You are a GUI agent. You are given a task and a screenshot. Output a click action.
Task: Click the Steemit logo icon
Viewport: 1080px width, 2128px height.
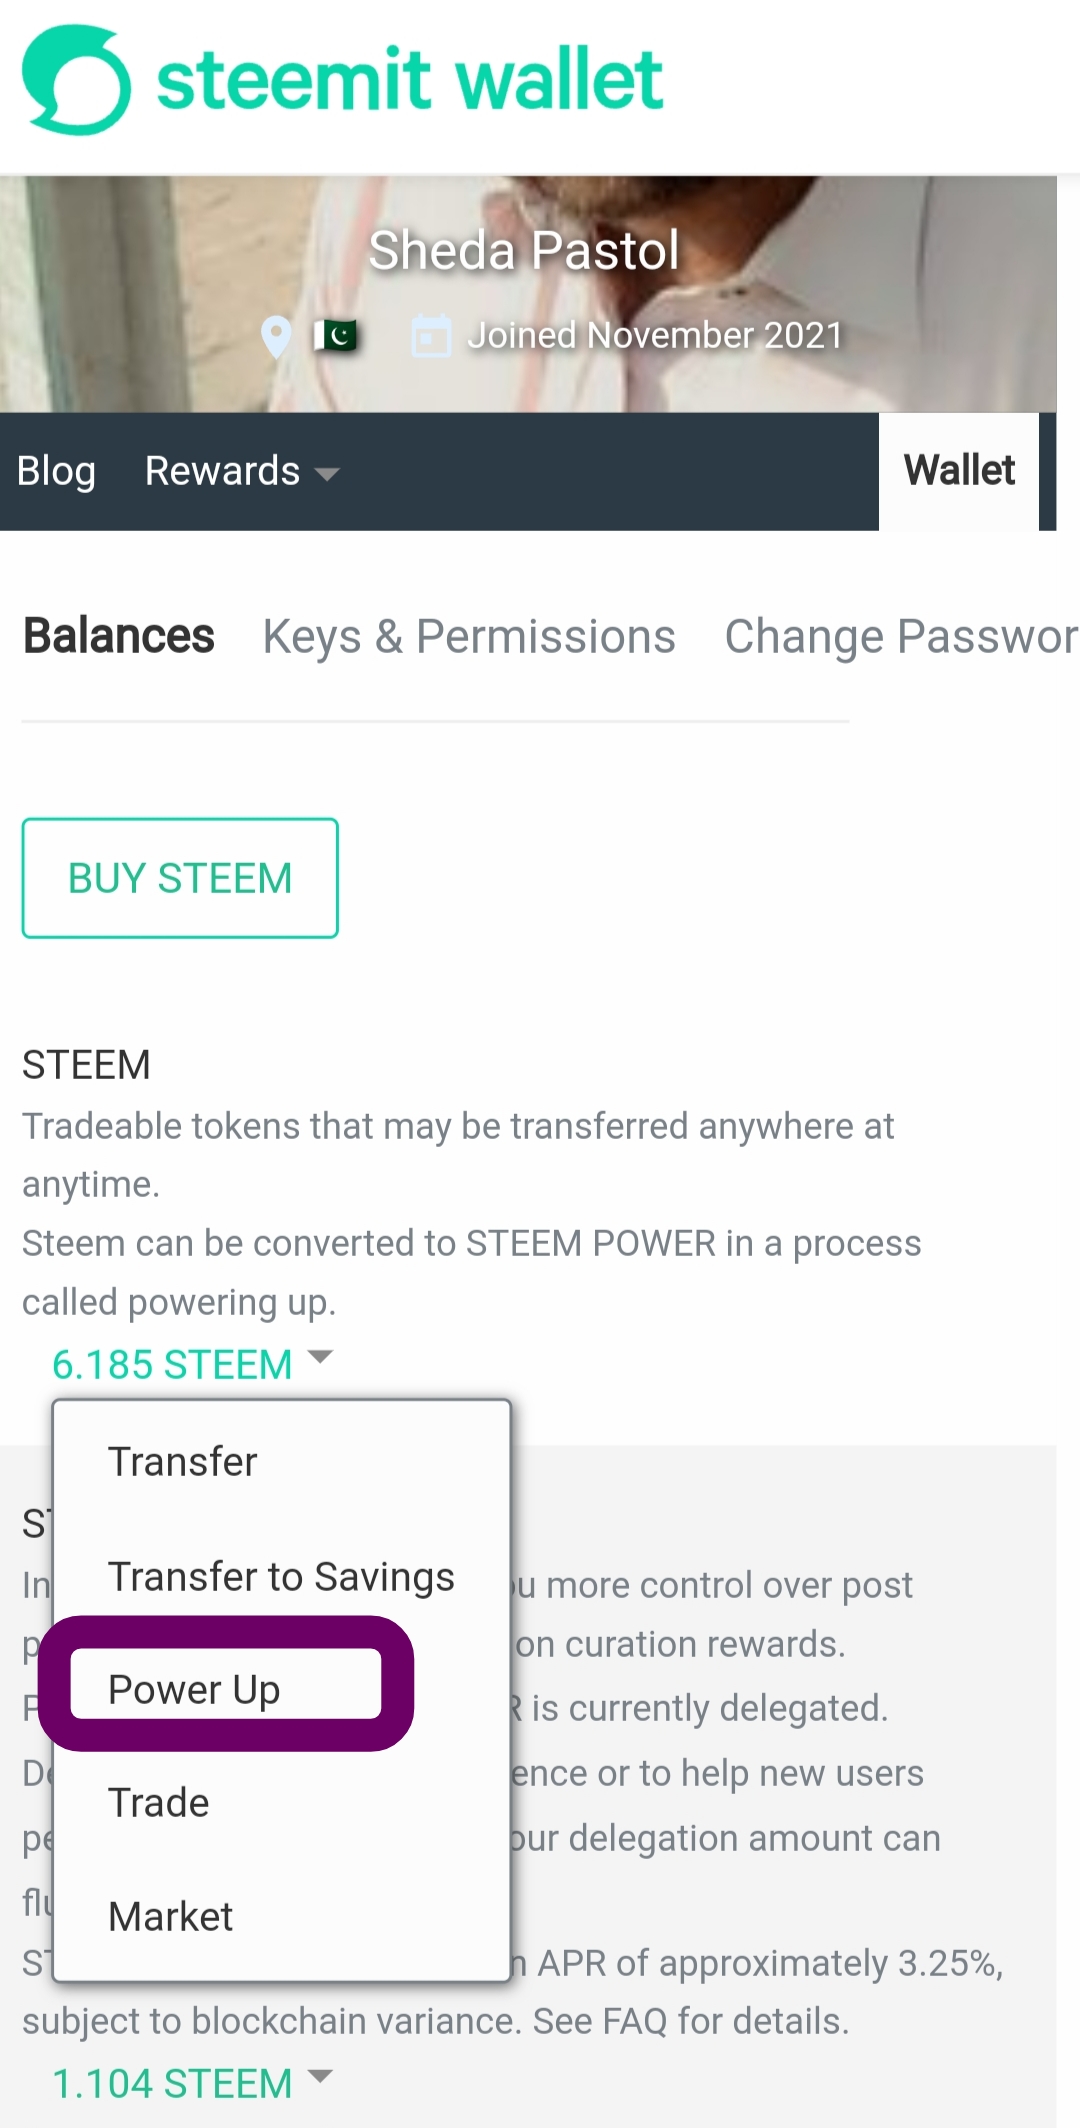click(76, 80)
